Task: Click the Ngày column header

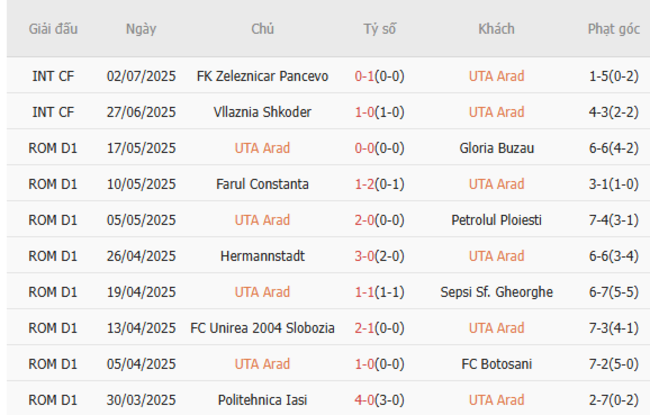Action: coord(141,29)
